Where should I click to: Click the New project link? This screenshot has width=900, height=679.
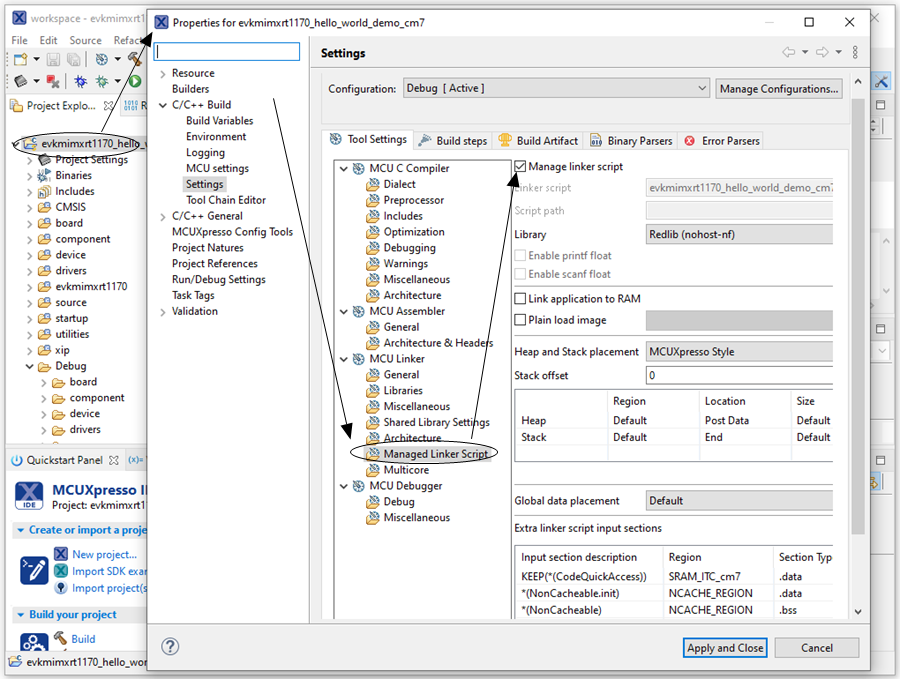[x=104, y=554]
